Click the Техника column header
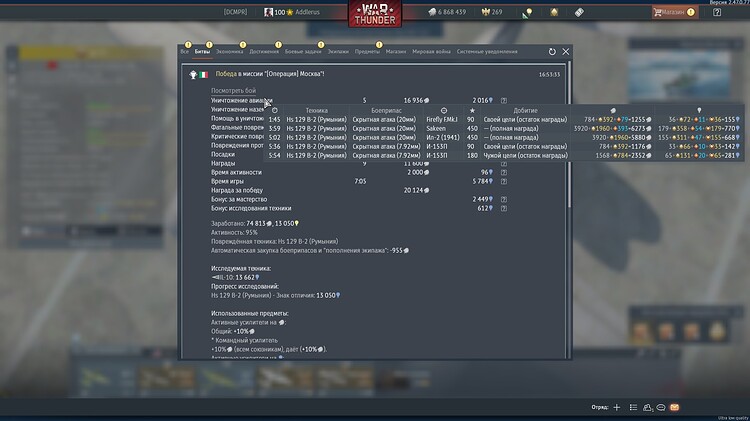The width and height of the screenshot is (750, 421). [x=317, y=111]
